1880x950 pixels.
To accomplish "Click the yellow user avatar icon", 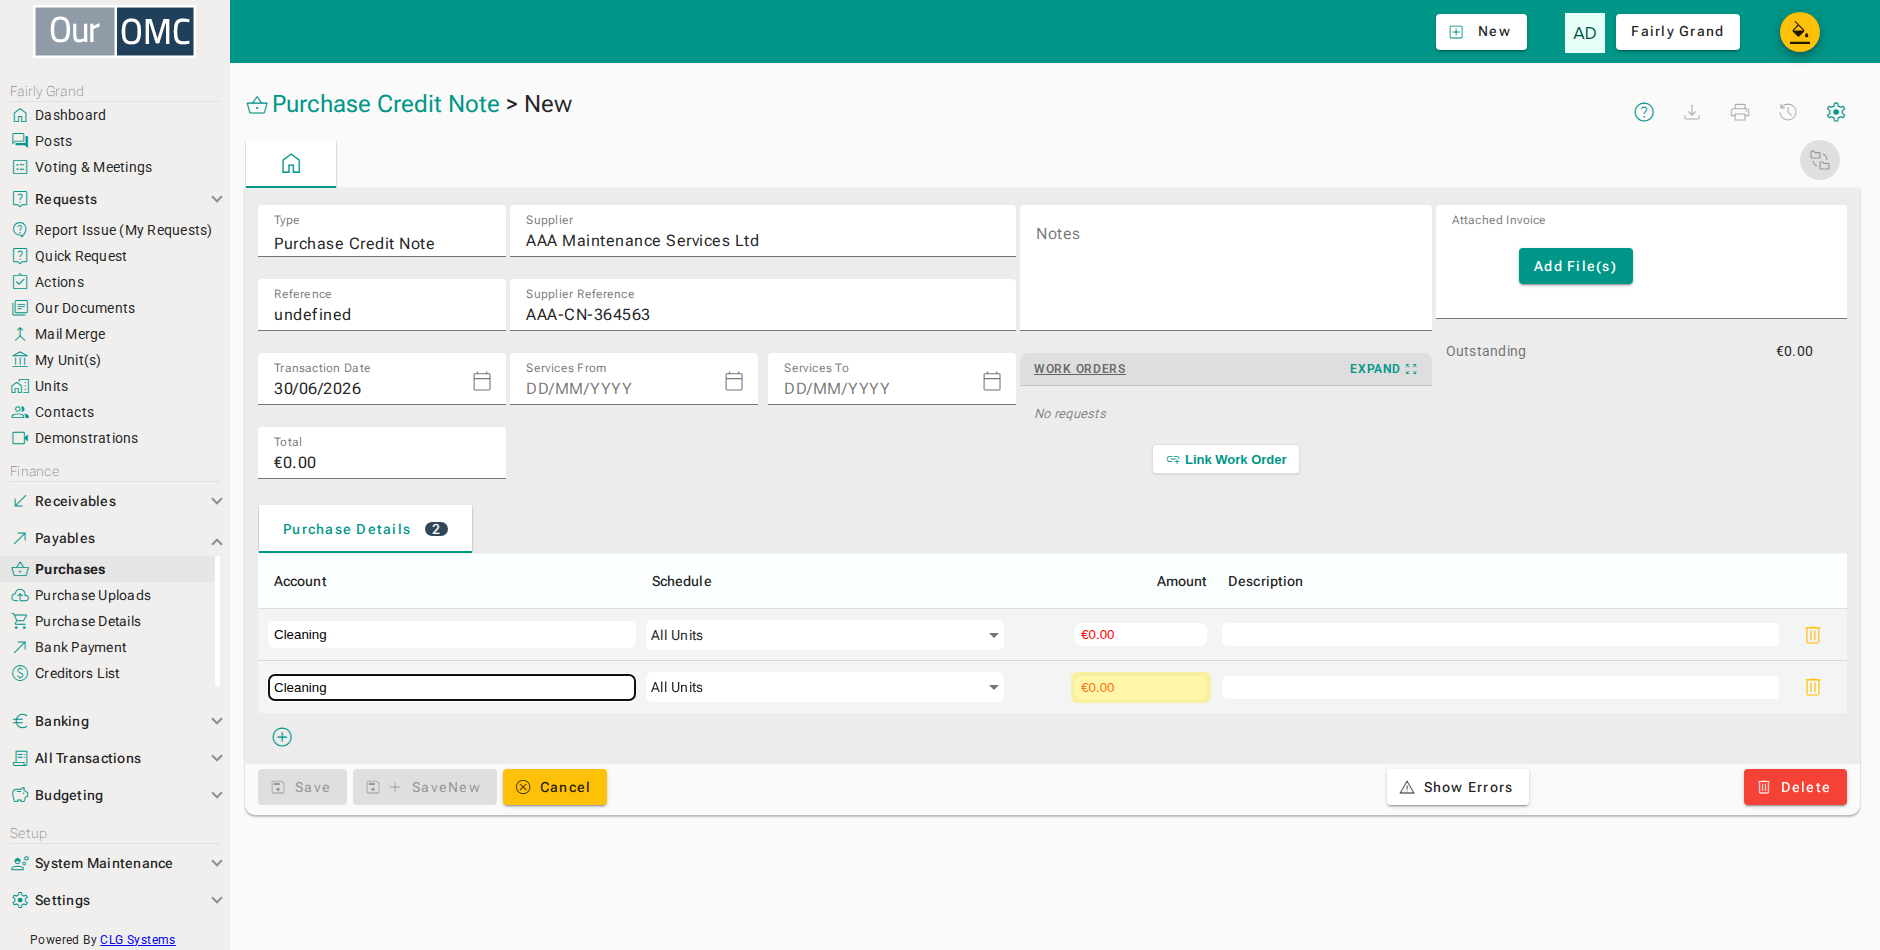I will point(1799,32).
